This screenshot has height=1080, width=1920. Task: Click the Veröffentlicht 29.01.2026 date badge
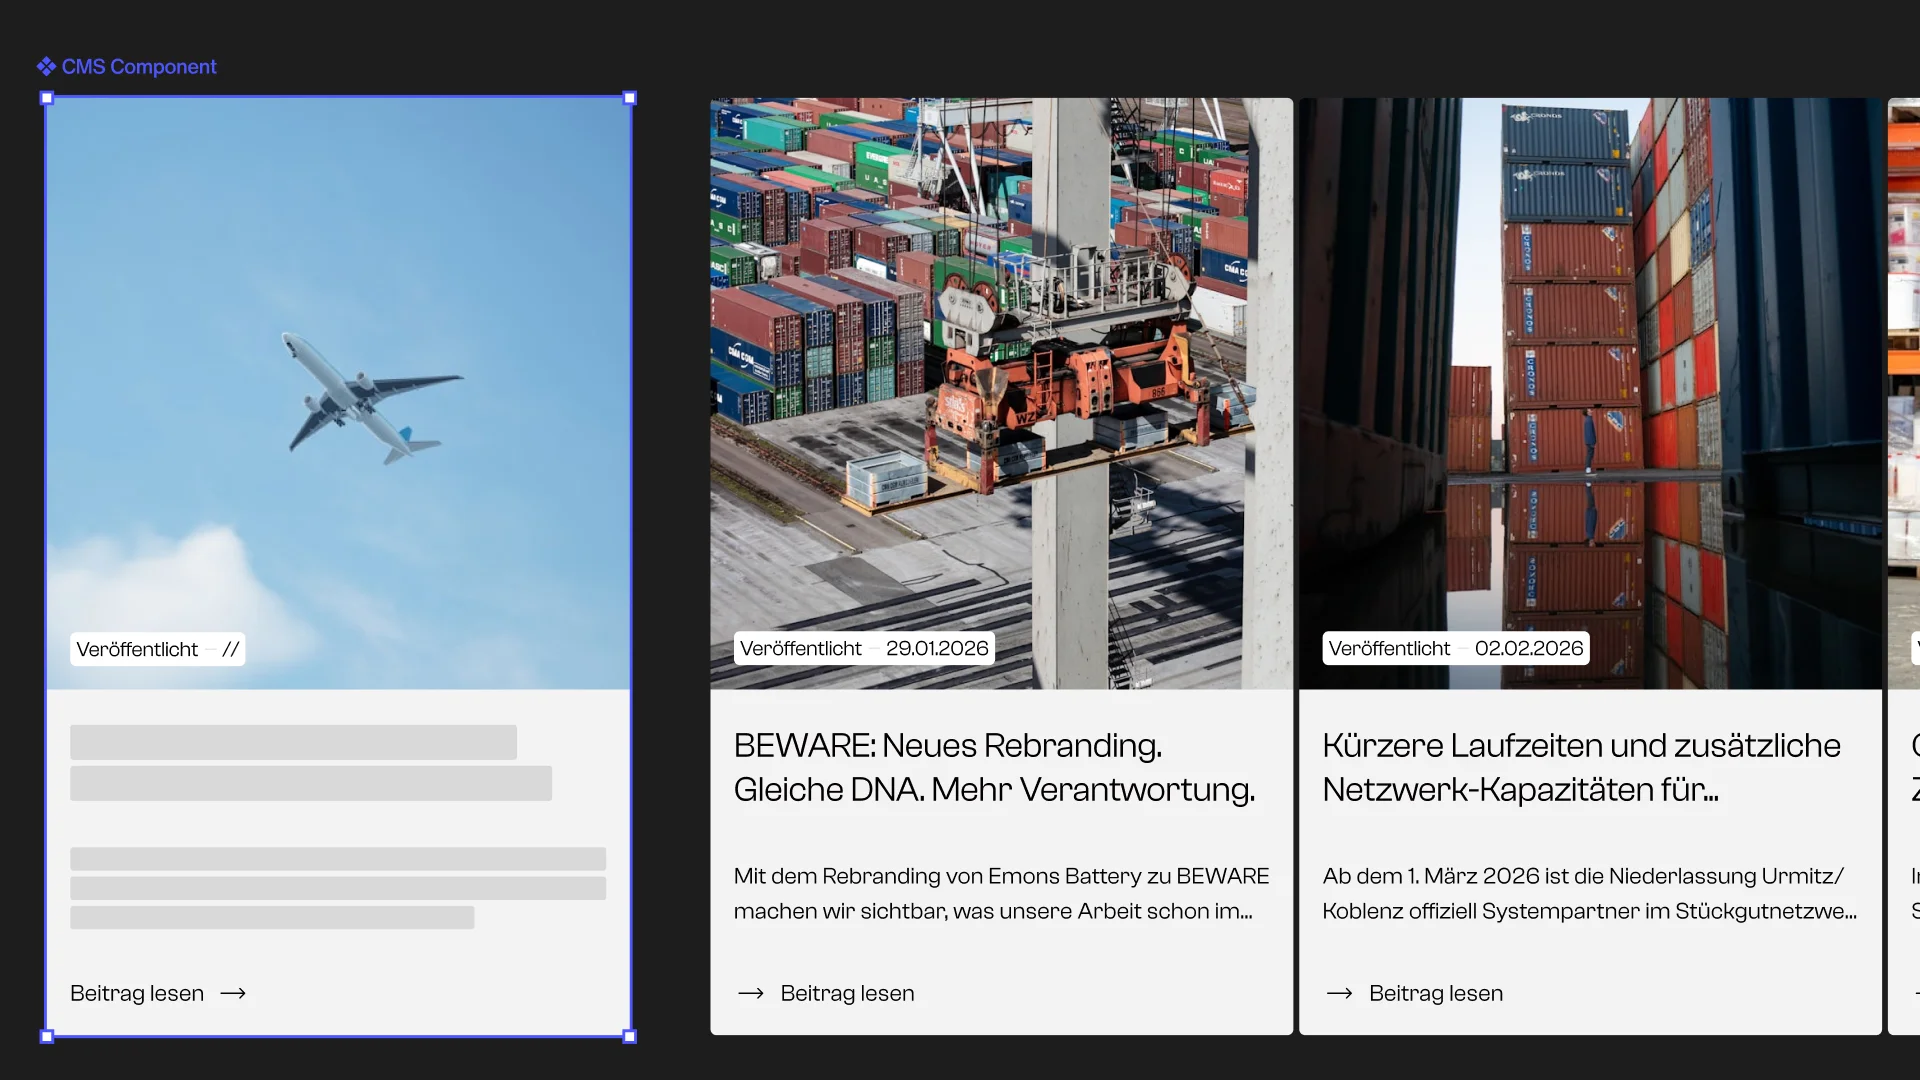864,648
